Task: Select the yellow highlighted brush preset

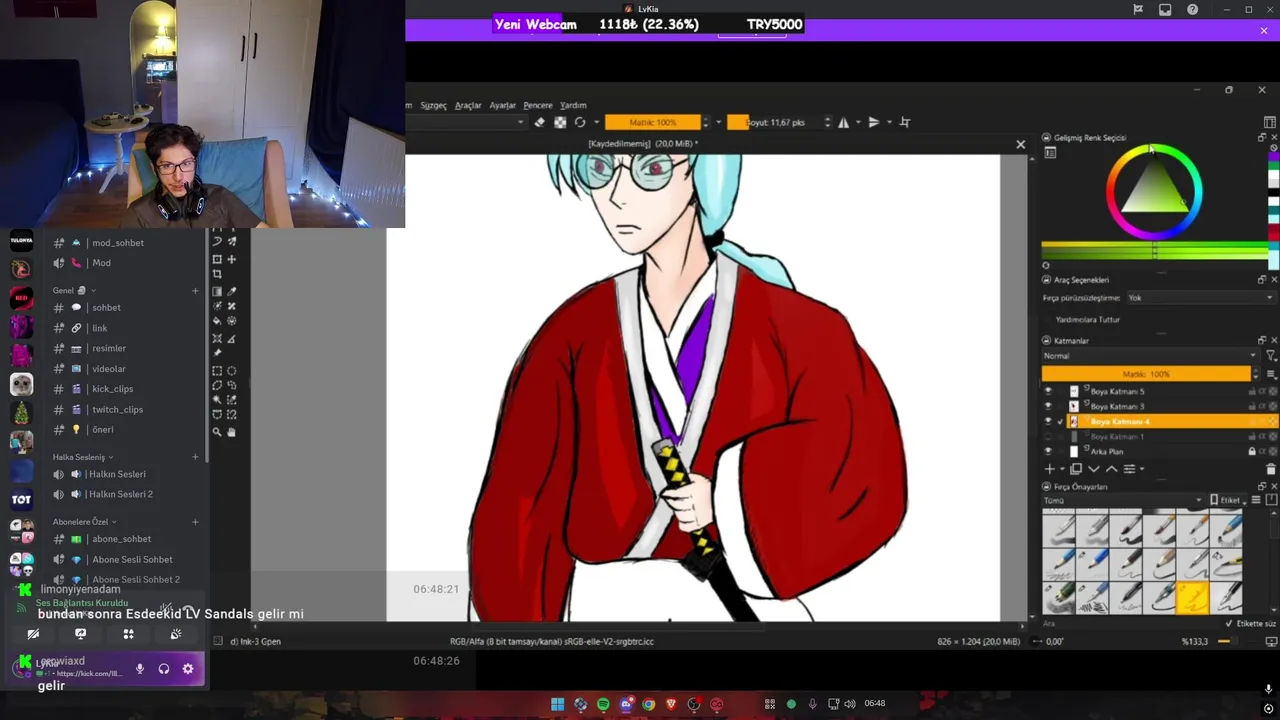Action: tap(1192, 598)
